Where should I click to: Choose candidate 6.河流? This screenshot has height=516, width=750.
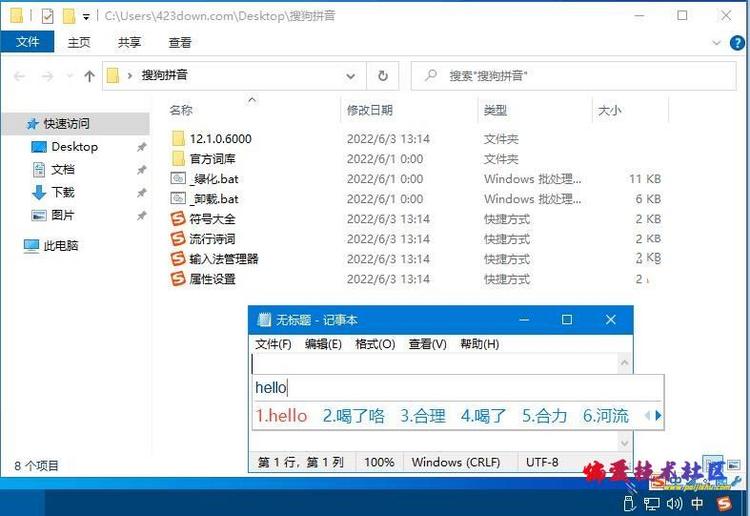tap(606, 415)
